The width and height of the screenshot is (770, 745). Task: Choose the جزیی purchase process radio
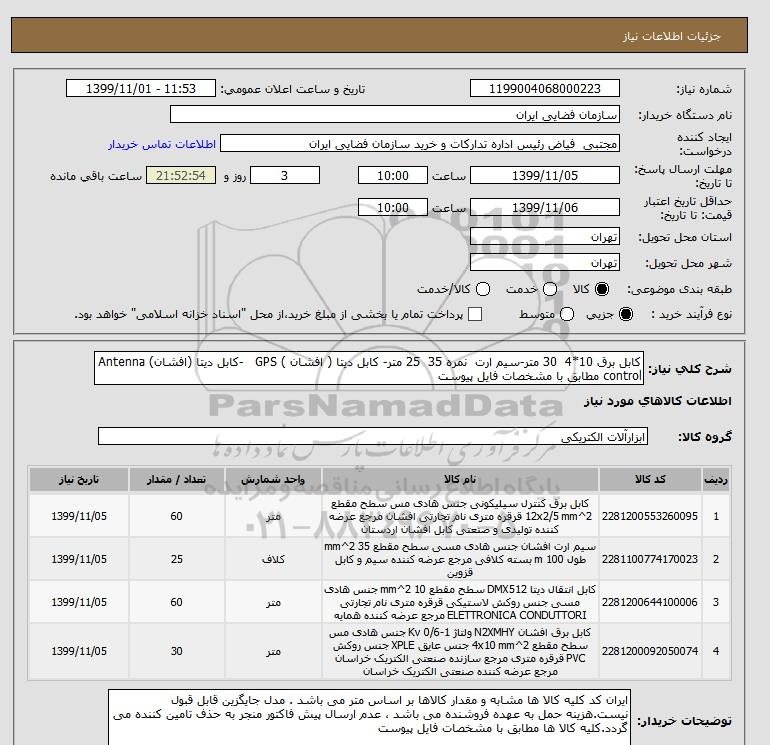626,314
